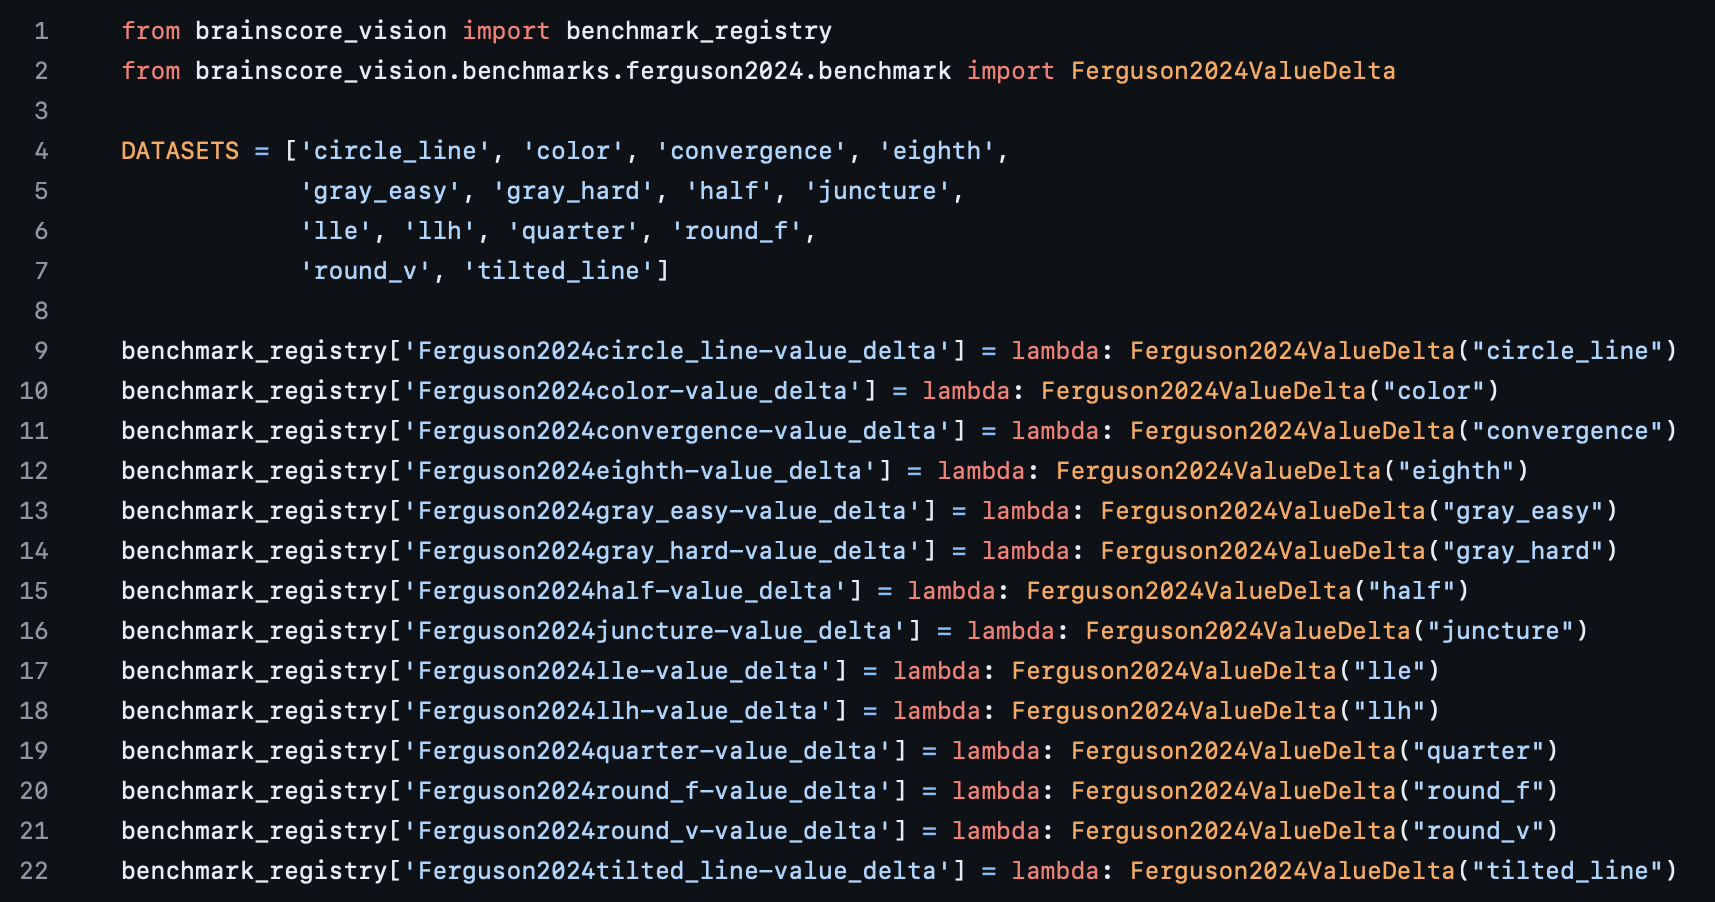Image resolution: width=1715 pixels, height=902 pixels.
Task: Click the 'round_f' string on line 6
Action: (x=737, y=231)
